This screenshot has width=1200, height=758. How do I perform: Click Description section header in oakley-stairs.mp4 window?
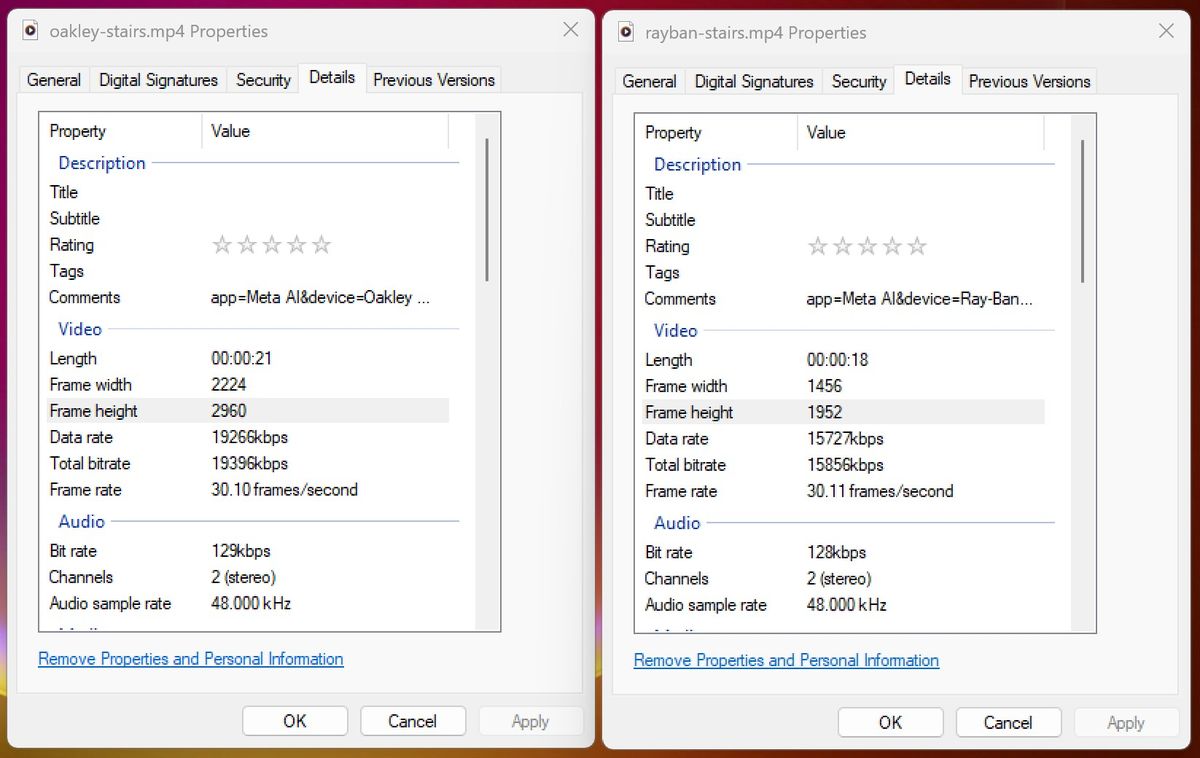tap(102, 162)
